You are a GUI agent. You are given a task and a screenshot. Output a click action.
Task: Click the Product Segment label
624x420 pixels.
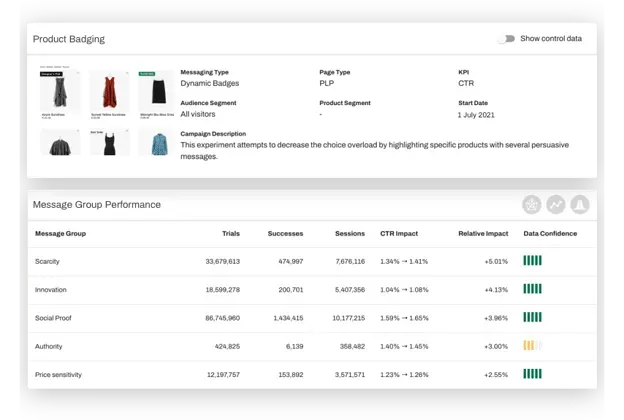[x=345, y=103]
